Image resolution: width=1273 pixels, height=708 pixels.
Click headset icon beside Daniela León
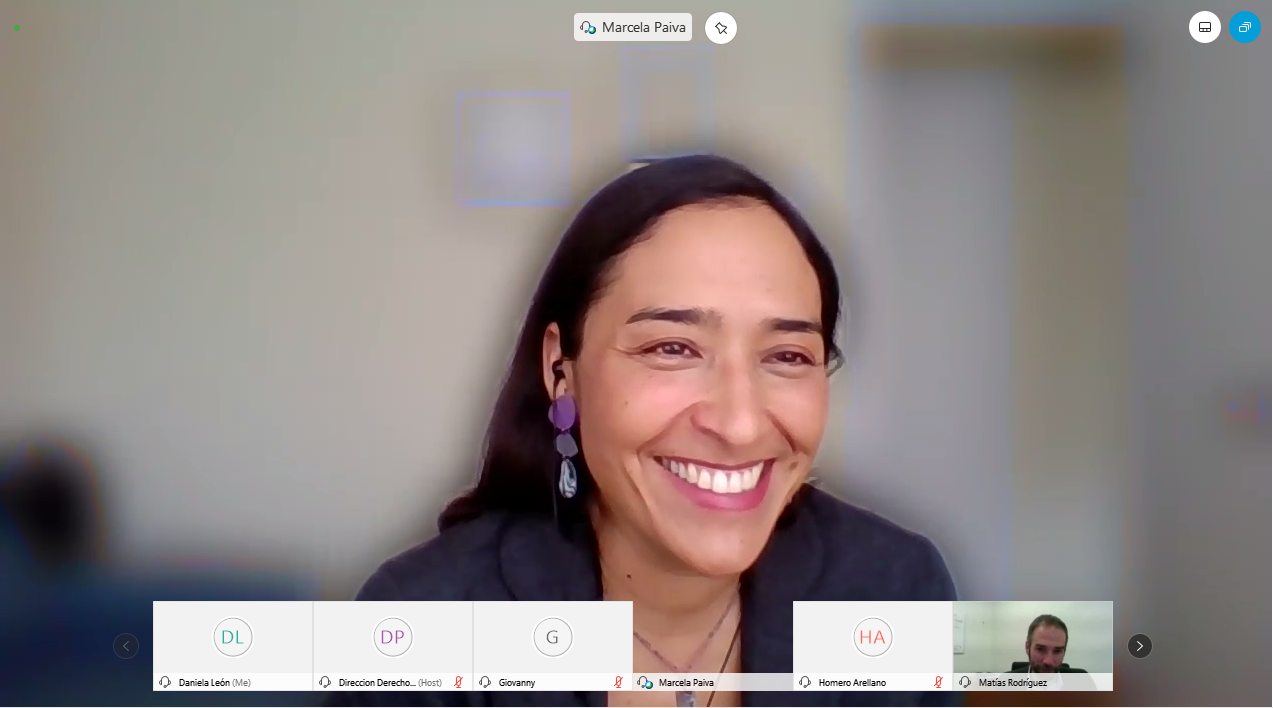(165, 682)
